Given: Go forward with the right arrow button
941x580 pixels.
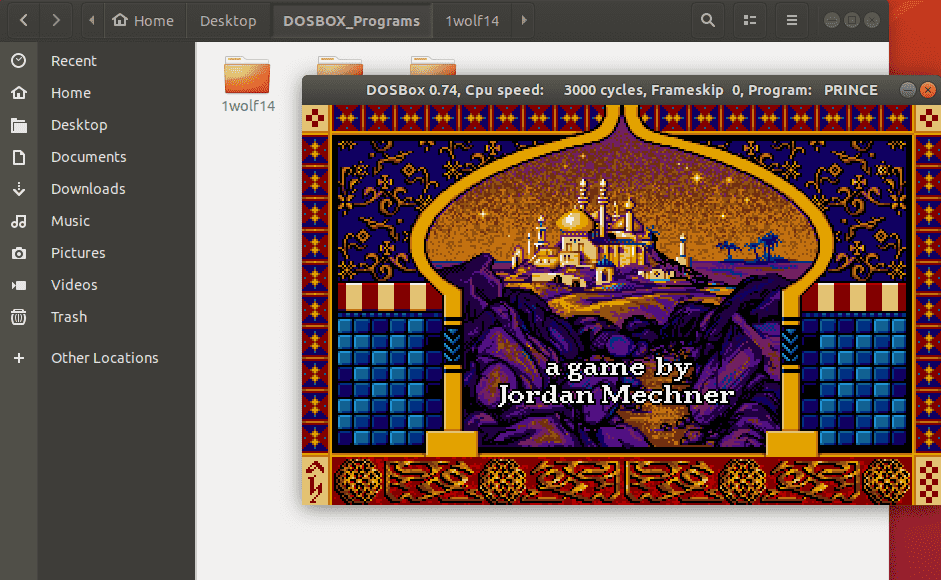Looking at the screenshot, I should click(56, 20).
